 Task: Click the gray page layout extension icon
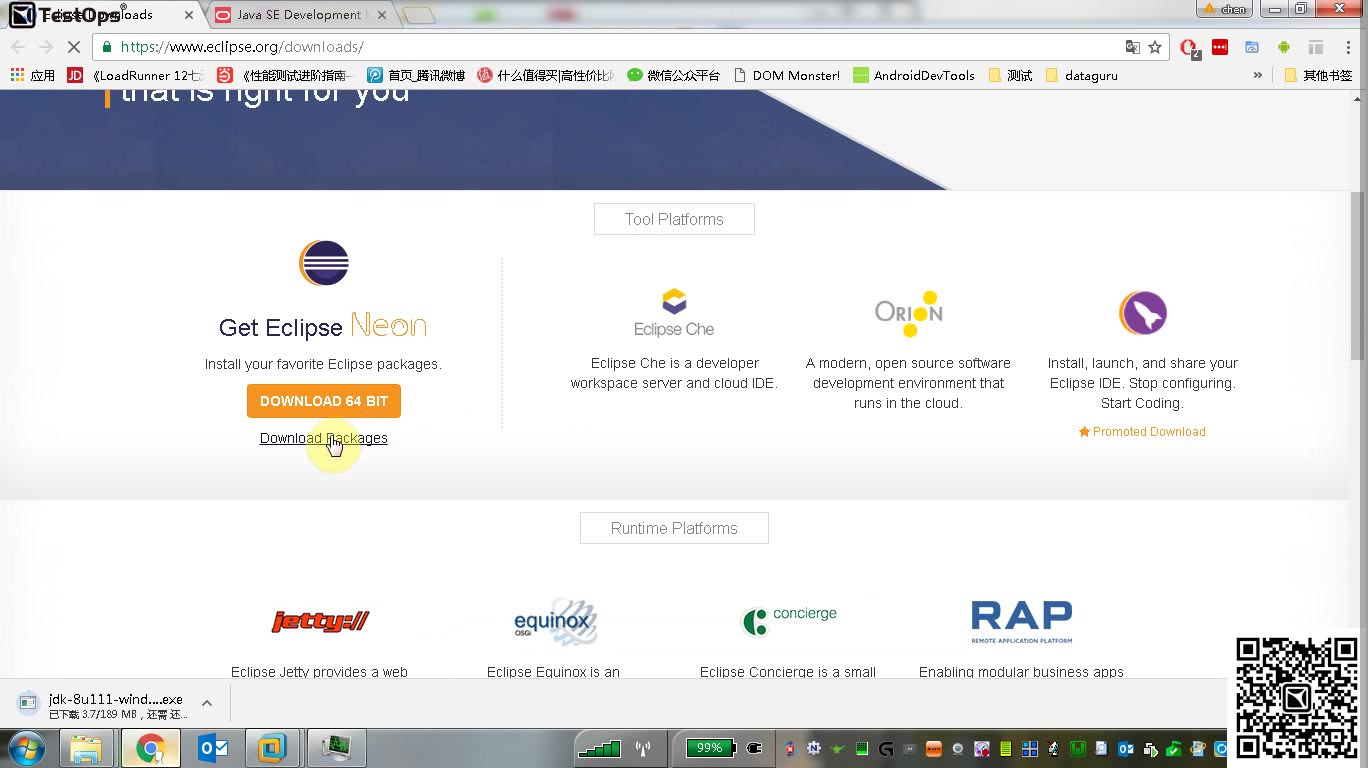1316,47
